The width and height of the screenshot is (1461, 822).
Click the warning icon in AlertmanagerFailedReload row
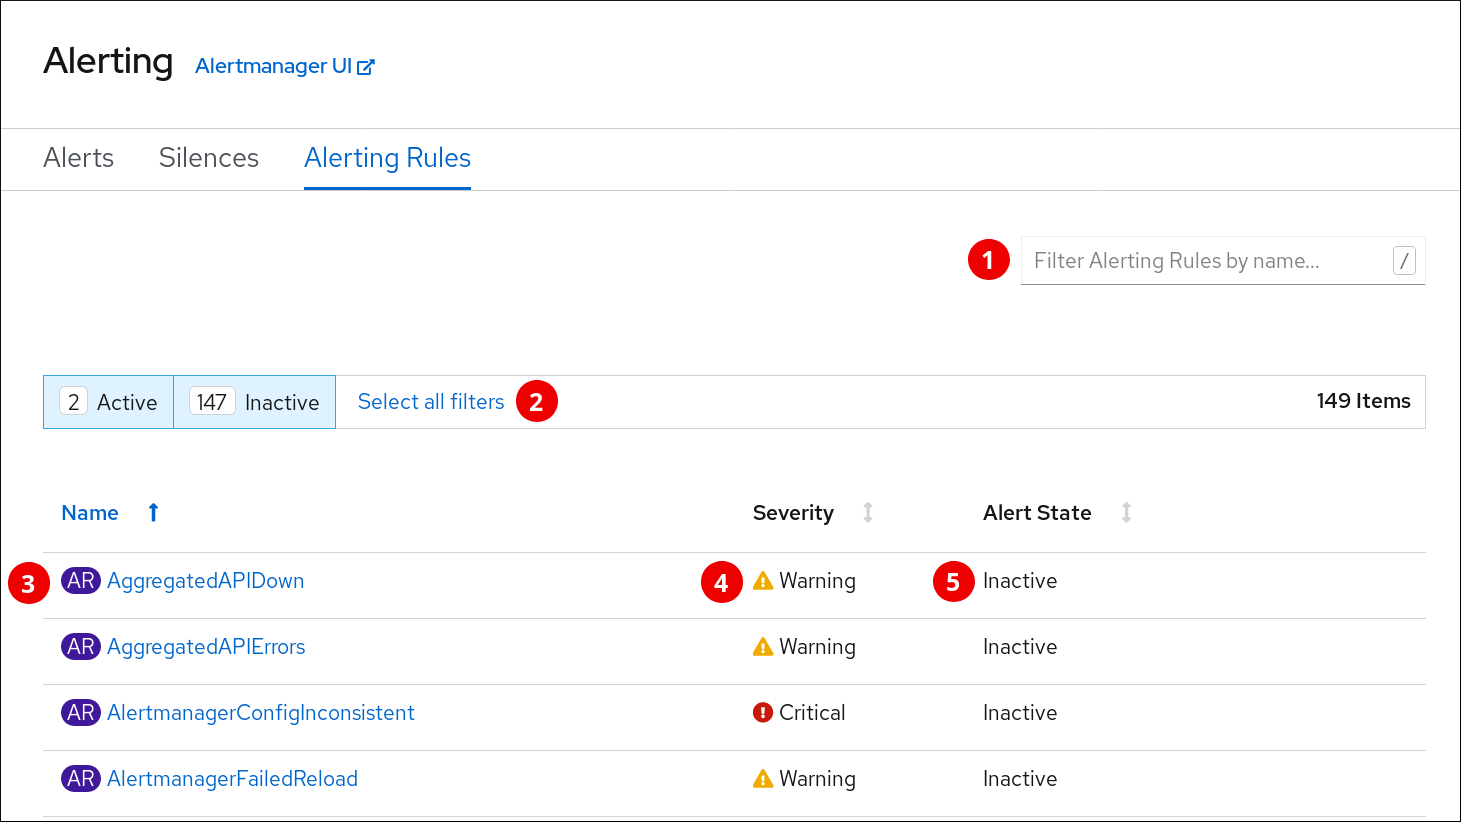(763, 779)
